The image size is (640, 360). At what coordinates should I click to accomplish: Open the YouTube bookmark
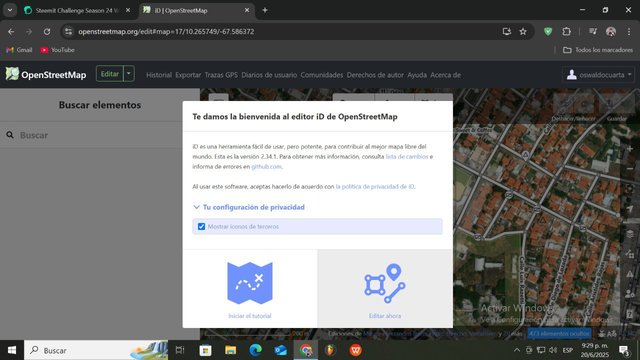(x=57, y=50)
